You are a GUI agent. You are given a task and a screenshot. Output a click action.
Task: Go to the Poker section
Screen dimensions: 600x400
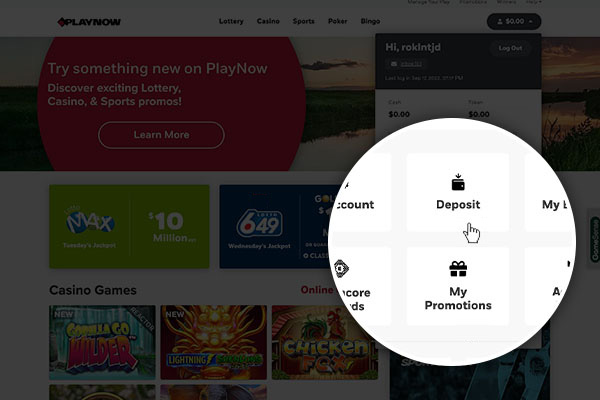pyautogui.click(x=338, y=21)
